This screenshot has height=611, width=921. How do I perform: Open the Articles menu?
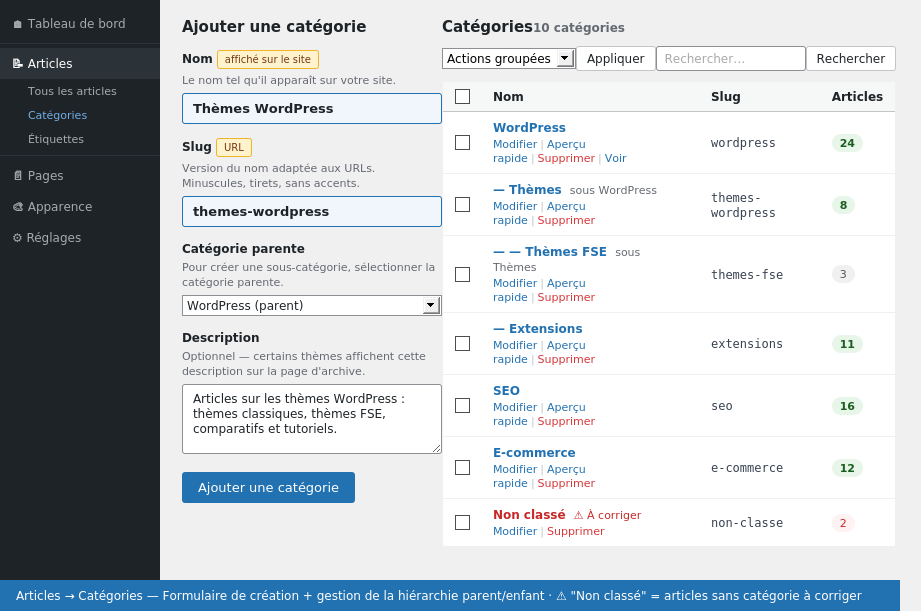80,63
